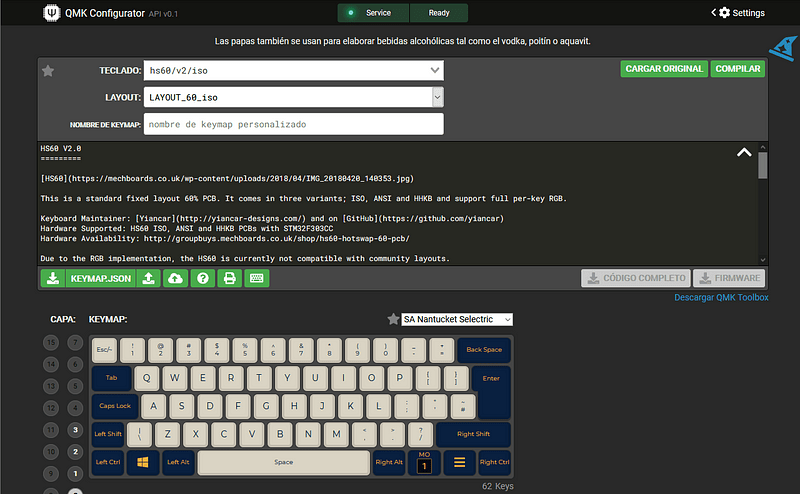This screenshot has width=800, height=494.
Task: Open the hs60/v2/iso keyboard dropdown
Action: tap(292, 70)
